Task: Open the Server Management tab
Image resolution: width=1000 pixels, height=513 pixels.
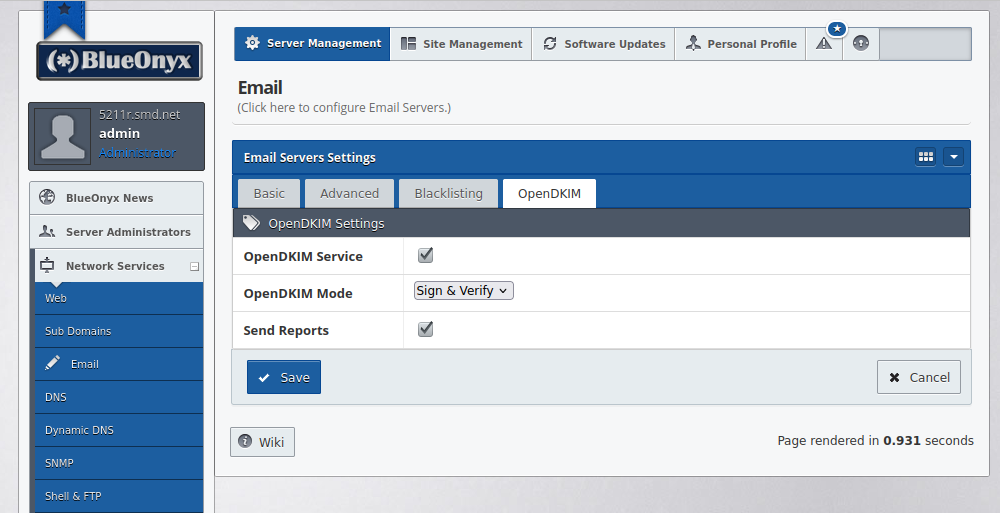Action: tap(312, 43)
